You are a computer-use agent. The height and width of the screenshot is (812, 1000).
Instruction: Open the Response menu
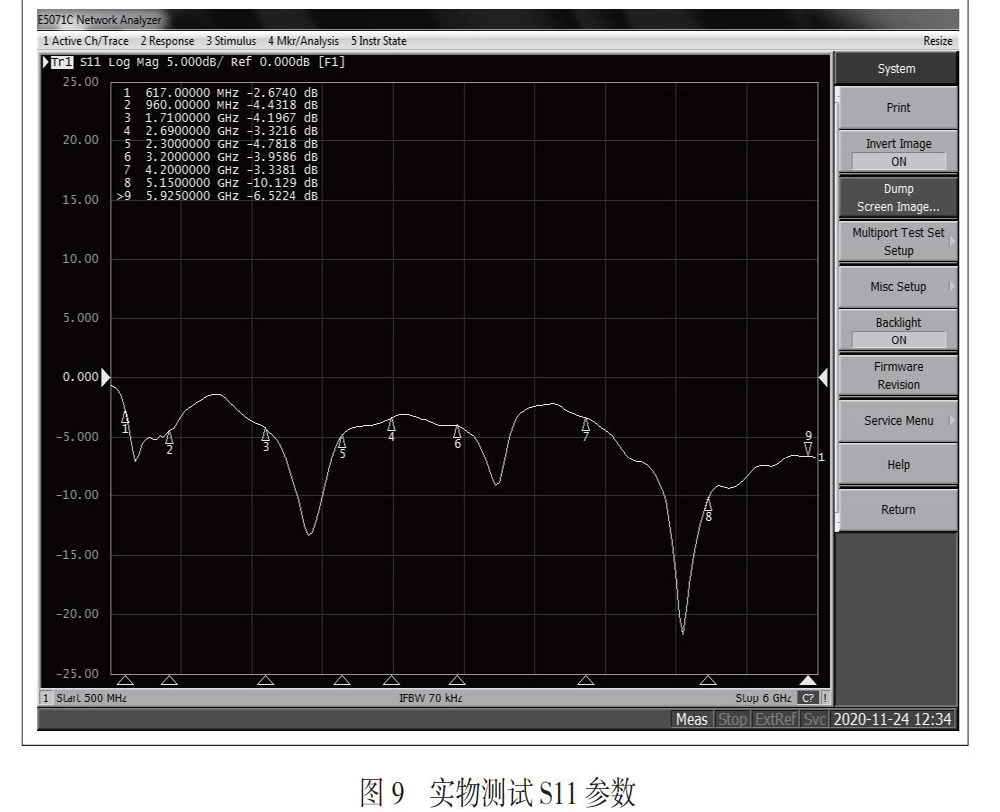coord(167,41)
